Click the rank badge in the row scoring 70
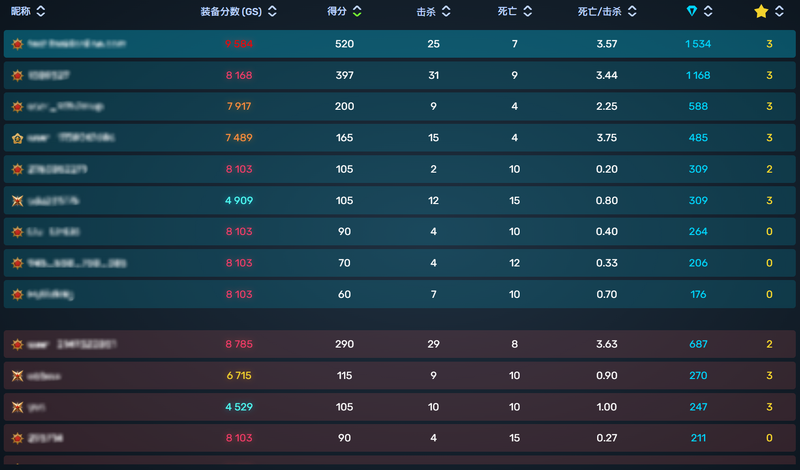 (x=17, y=263)
